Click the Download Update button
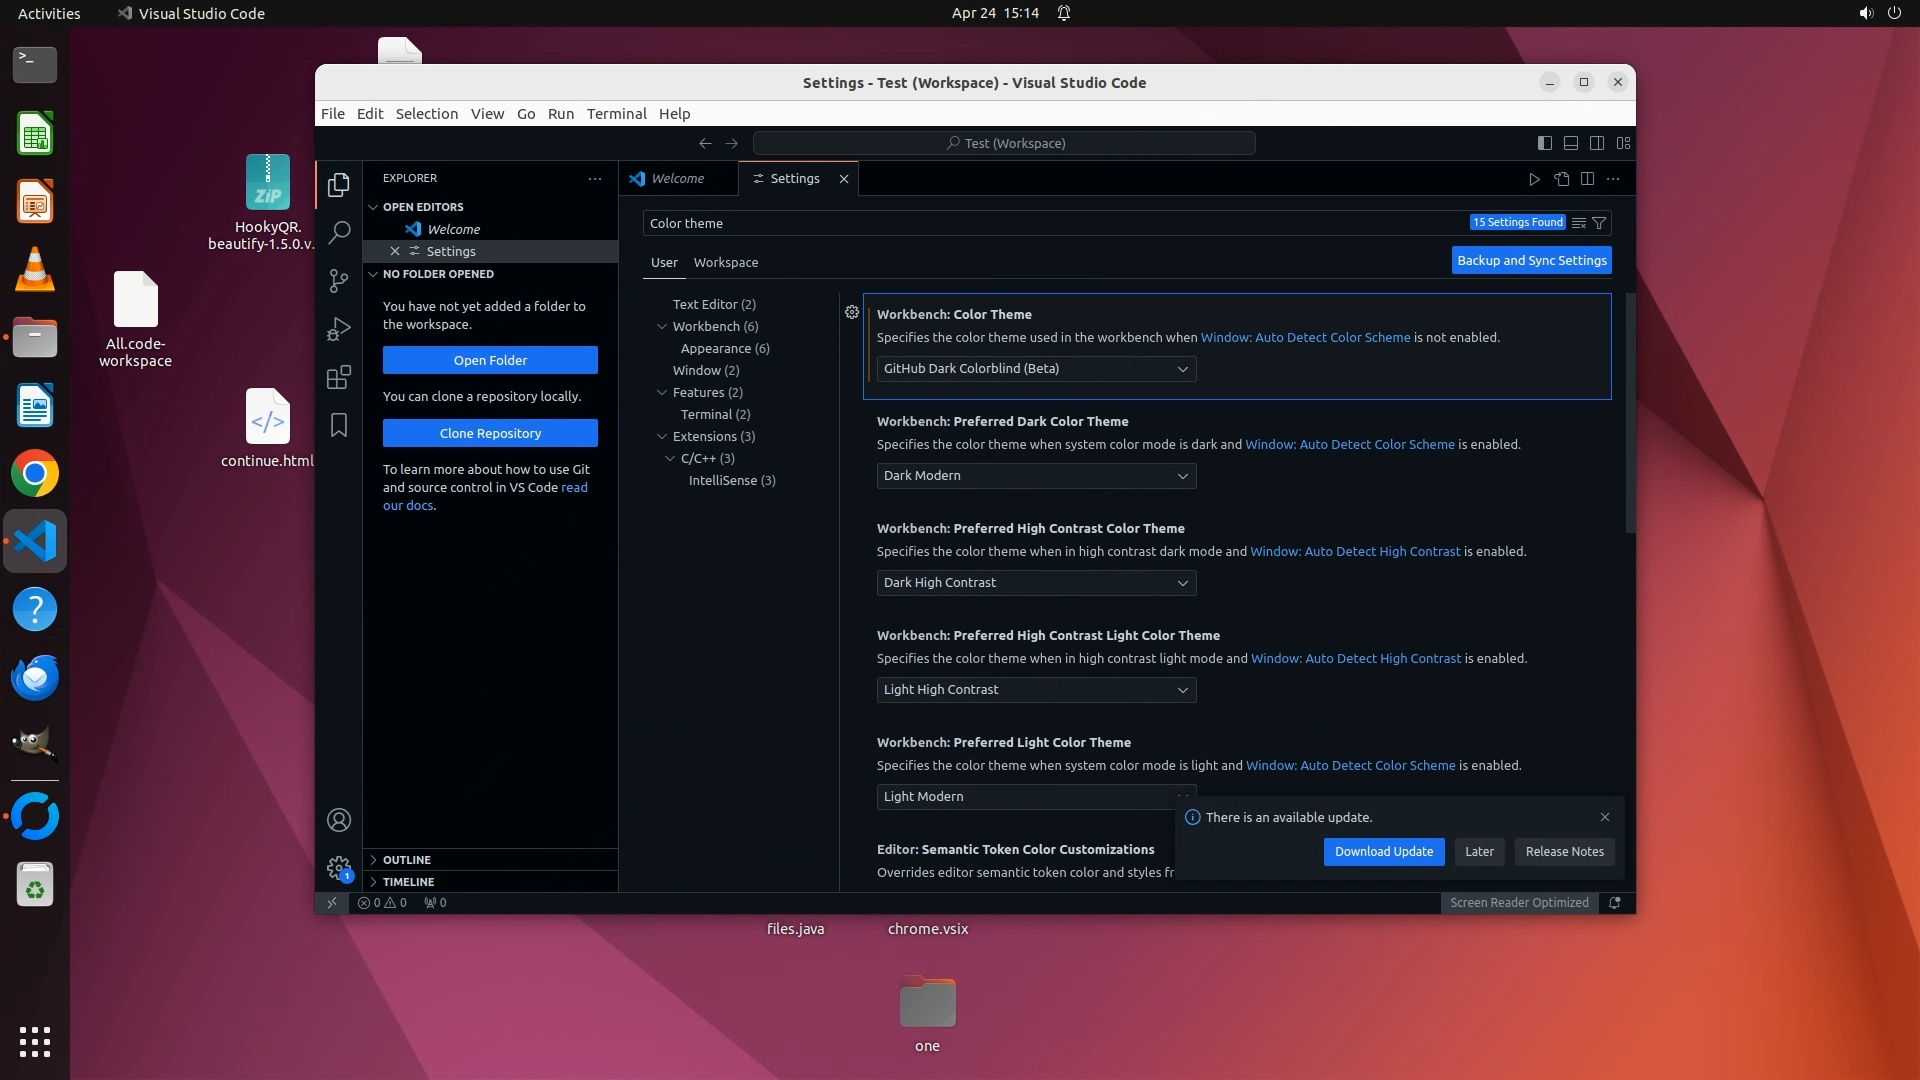This screenshot has width=1920, height=1080. pyautogui.click(x=1383, y=852)
